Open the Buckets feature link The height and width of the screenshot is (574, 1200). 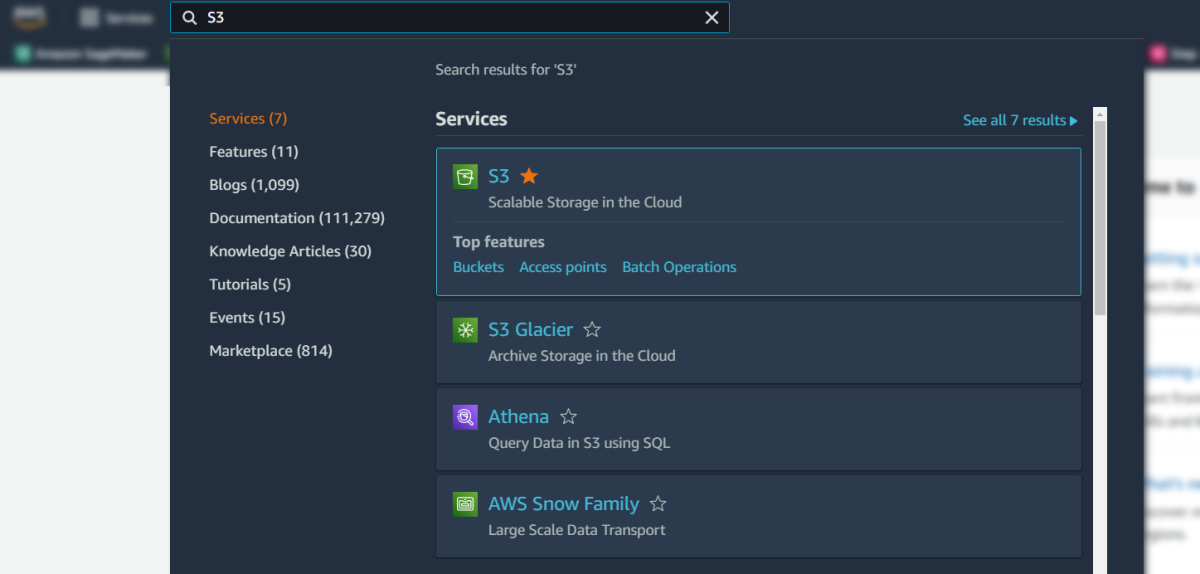point(478,267)
